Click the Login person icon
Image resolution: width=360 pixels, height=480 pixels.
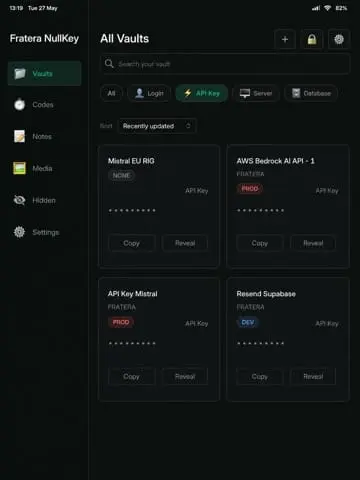(139, 93)
